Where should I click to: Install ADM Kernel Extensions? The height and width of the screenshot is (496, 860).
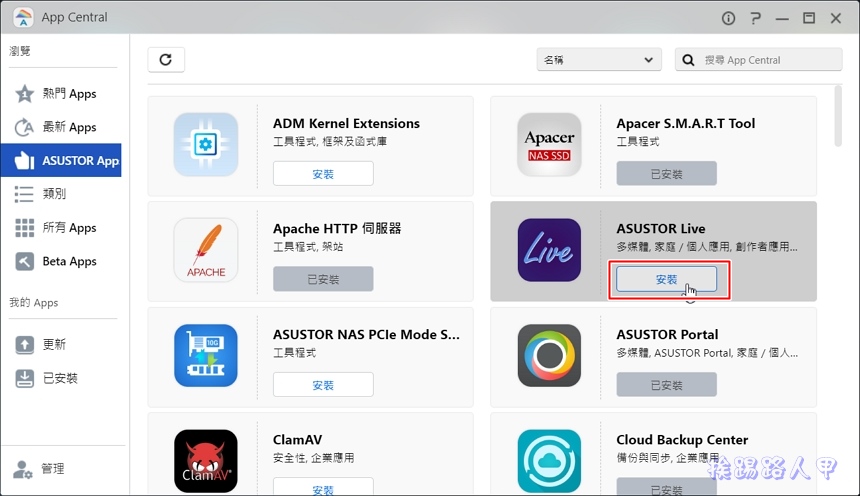tap(323, 173)
